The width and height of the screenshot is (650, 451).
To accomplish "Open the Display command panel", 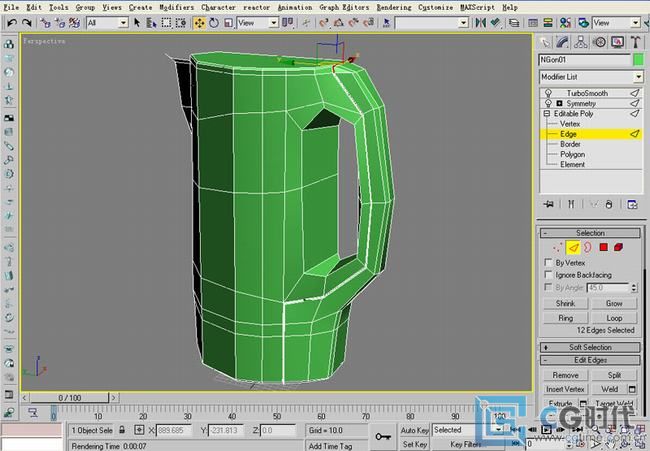I will pos(617,42).
